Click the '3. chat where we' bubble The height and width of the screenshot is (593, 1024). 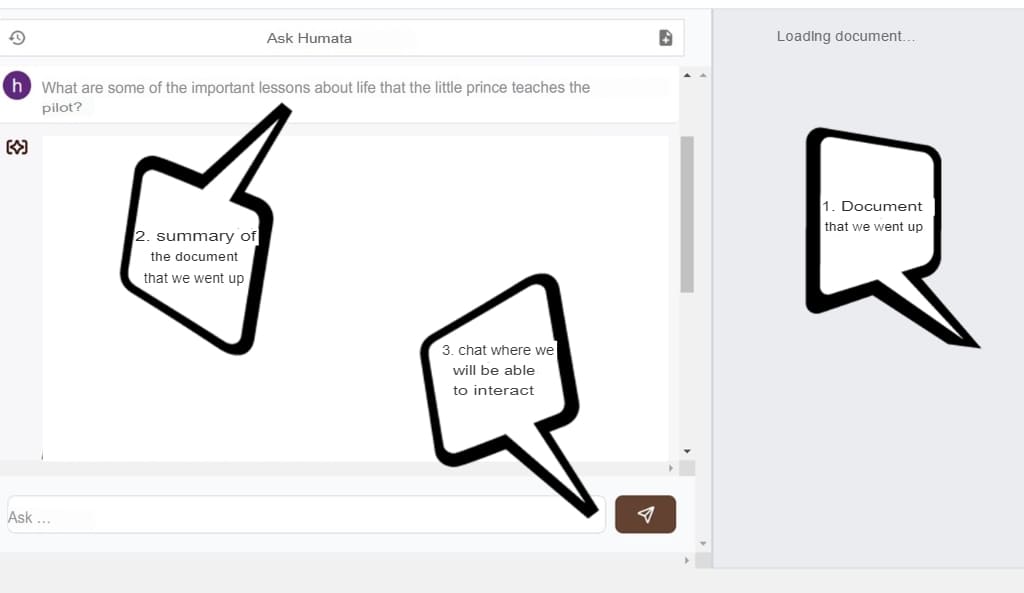click(496, 370)
